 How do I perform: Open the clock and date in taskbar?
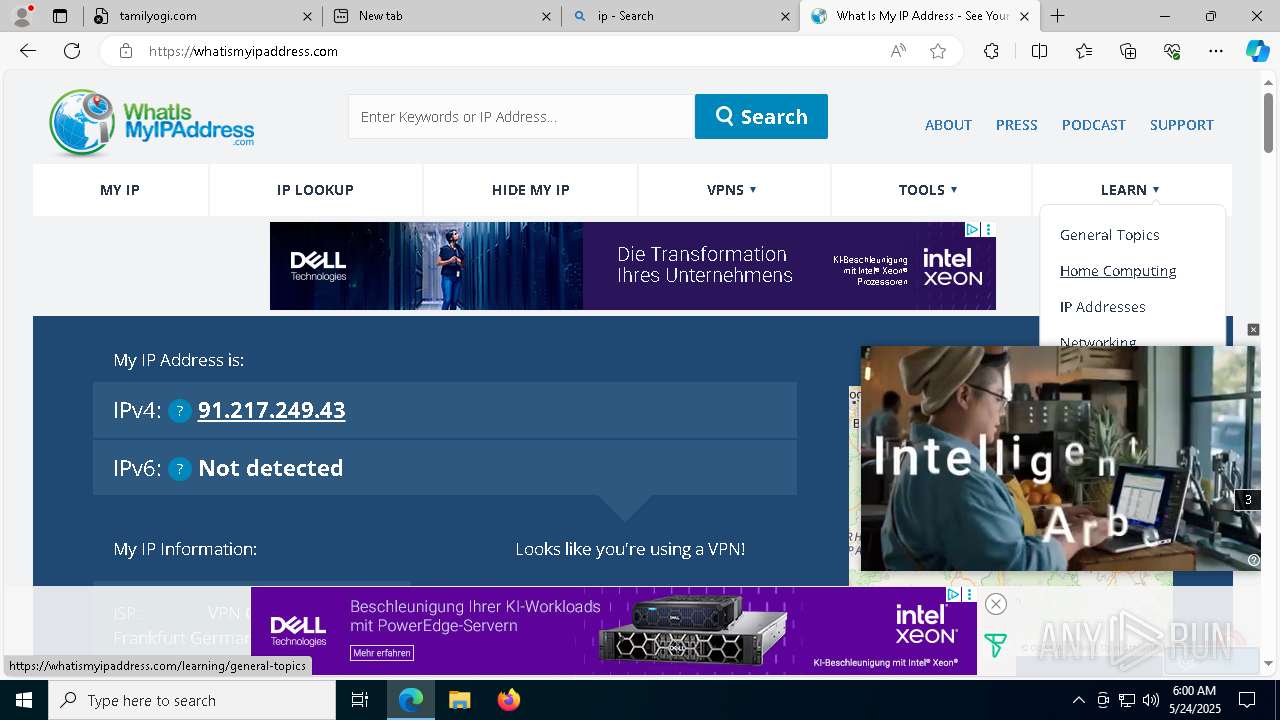click(x=1194, y=700)
